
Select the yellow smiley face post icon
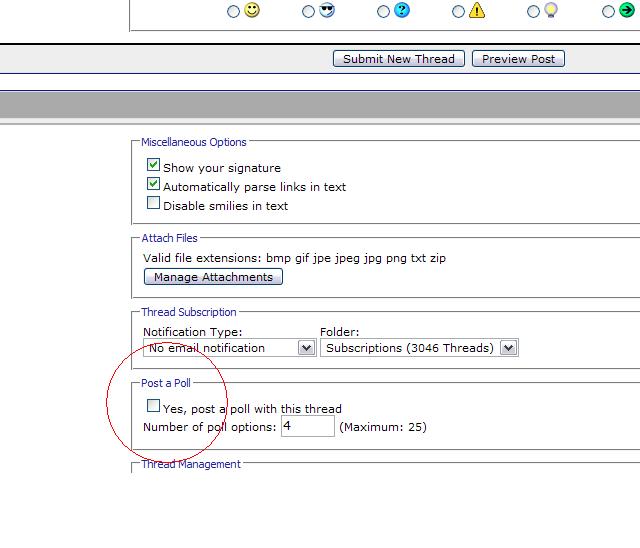[x=252, y=10]
